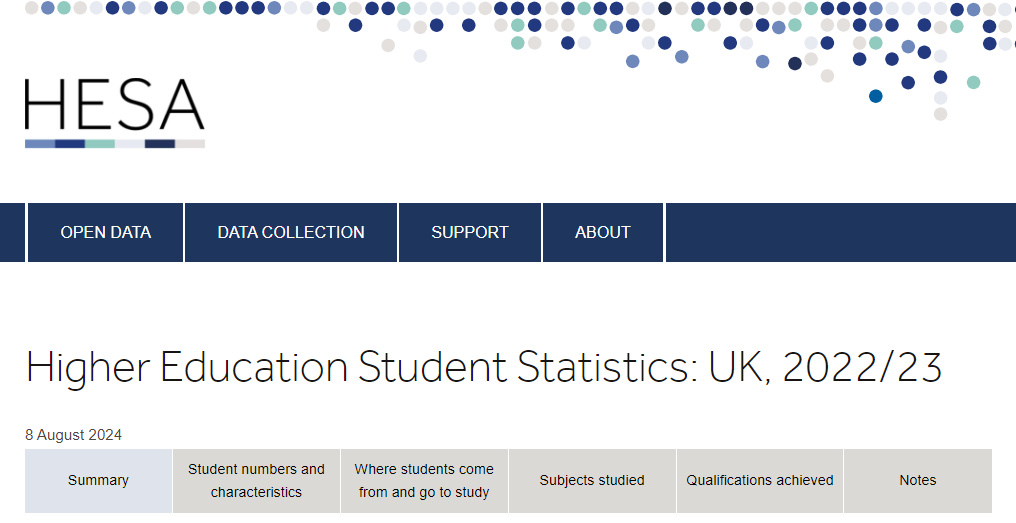Image resolution: width=1016 pixels, height=523 pixels.
Task: Click the HESA logo
Action: click(x=115, y=113)
